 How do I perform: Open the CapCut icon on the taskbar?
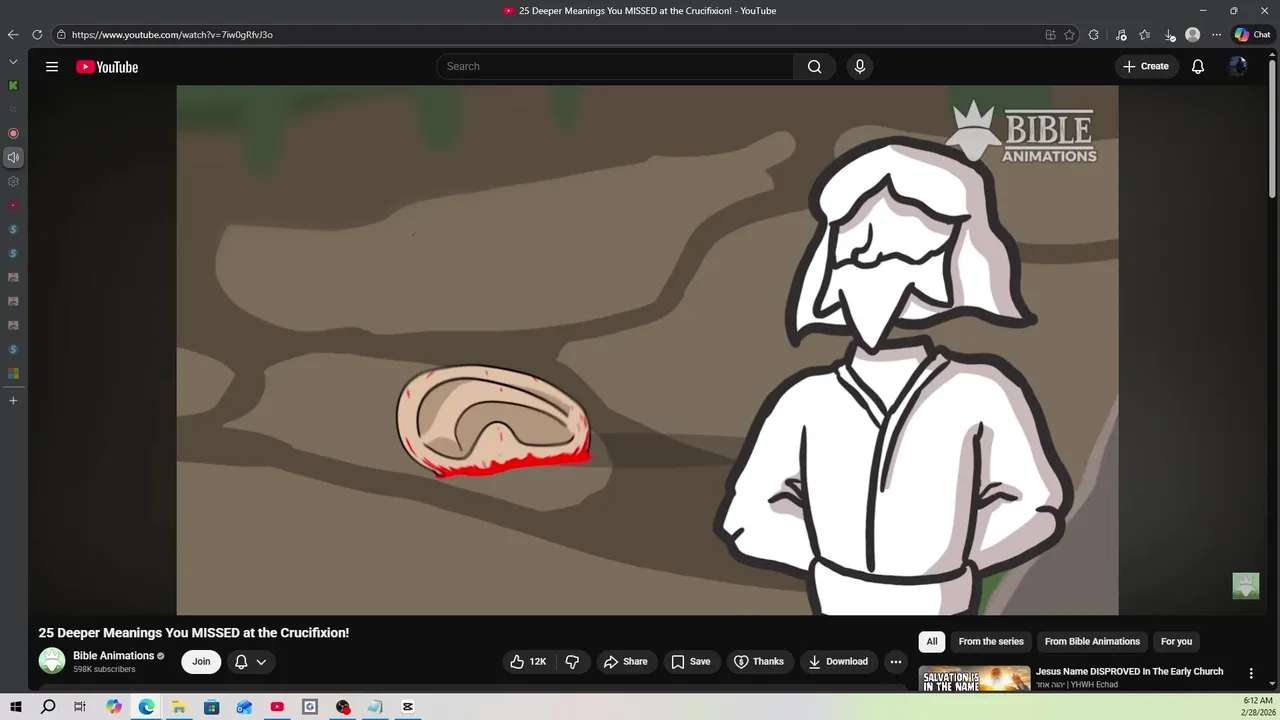pos(408,707)
